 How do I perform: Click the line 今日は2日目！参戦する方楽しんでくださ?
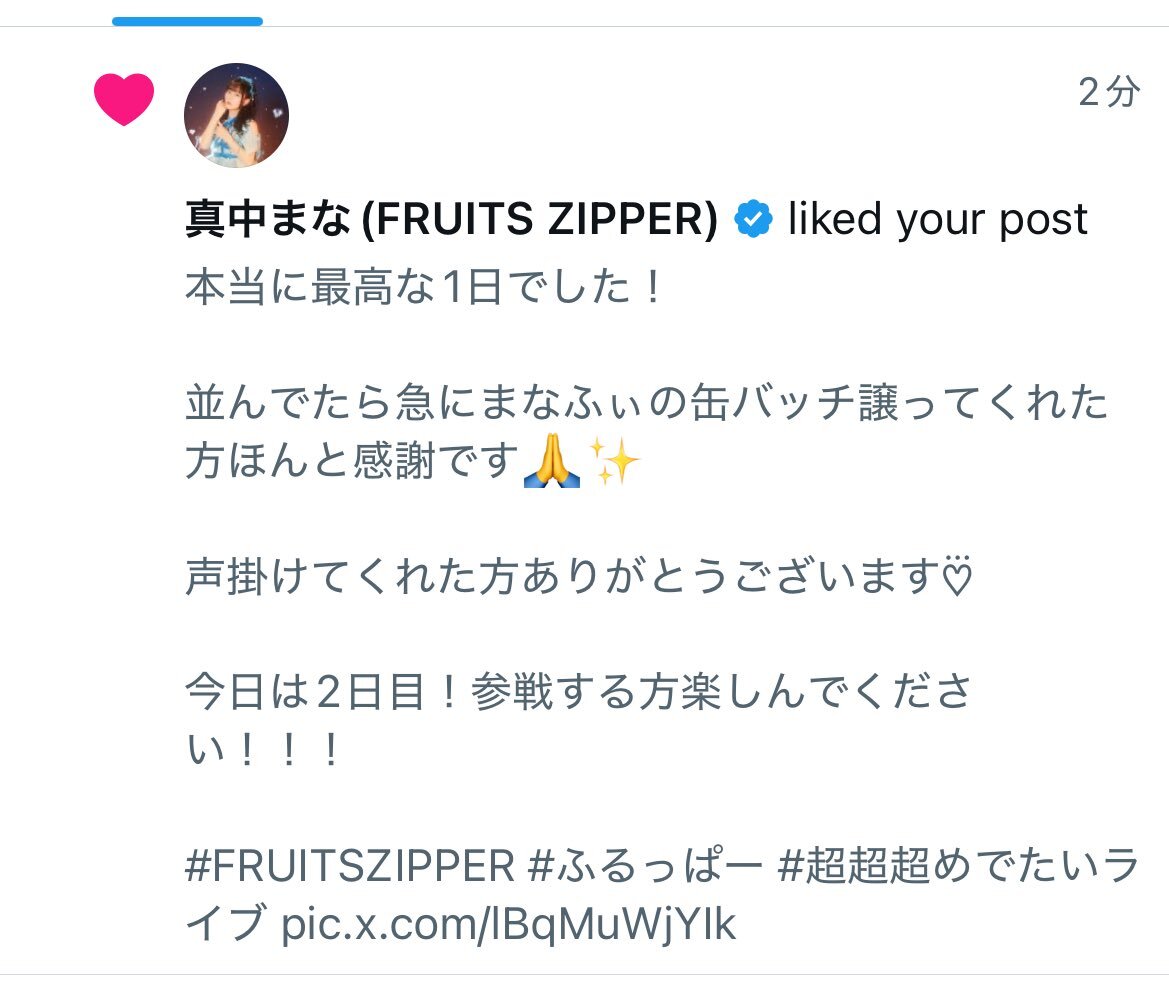(579, 692)
